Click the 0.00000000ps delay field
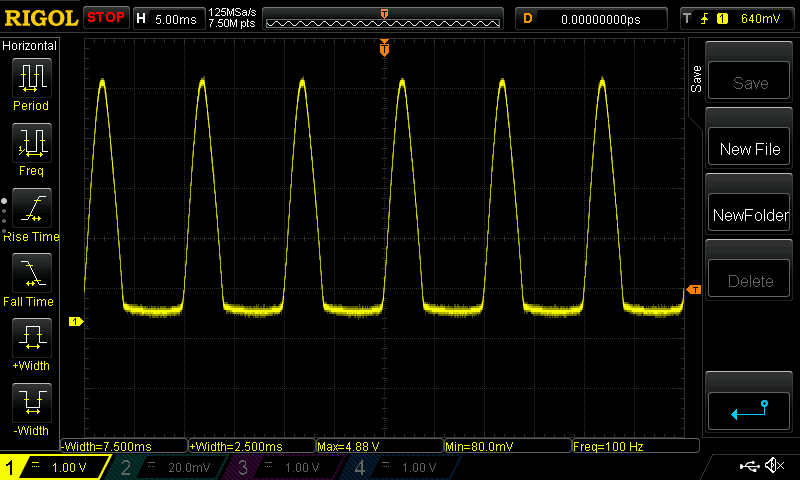The image size is (800, 480). tap(601, 19)
